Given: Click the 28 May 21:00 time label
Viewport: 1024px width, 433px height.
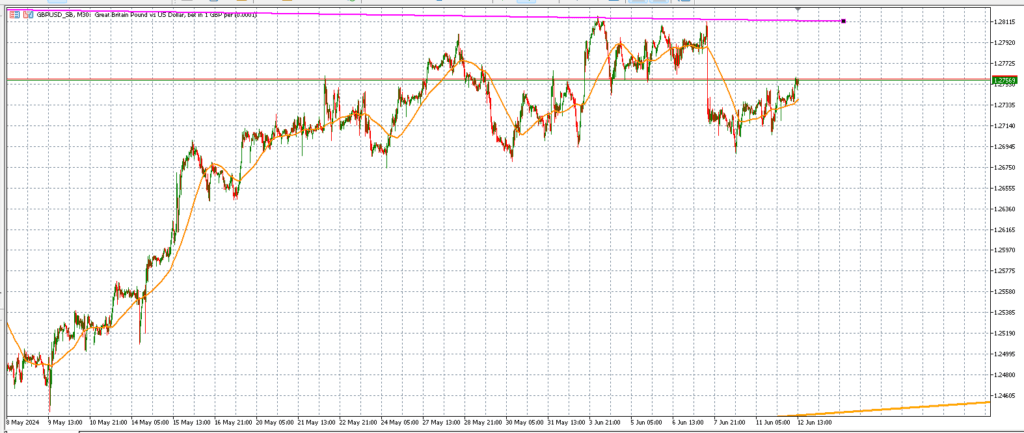Looking at the screenshot, I should pos(482,422).
